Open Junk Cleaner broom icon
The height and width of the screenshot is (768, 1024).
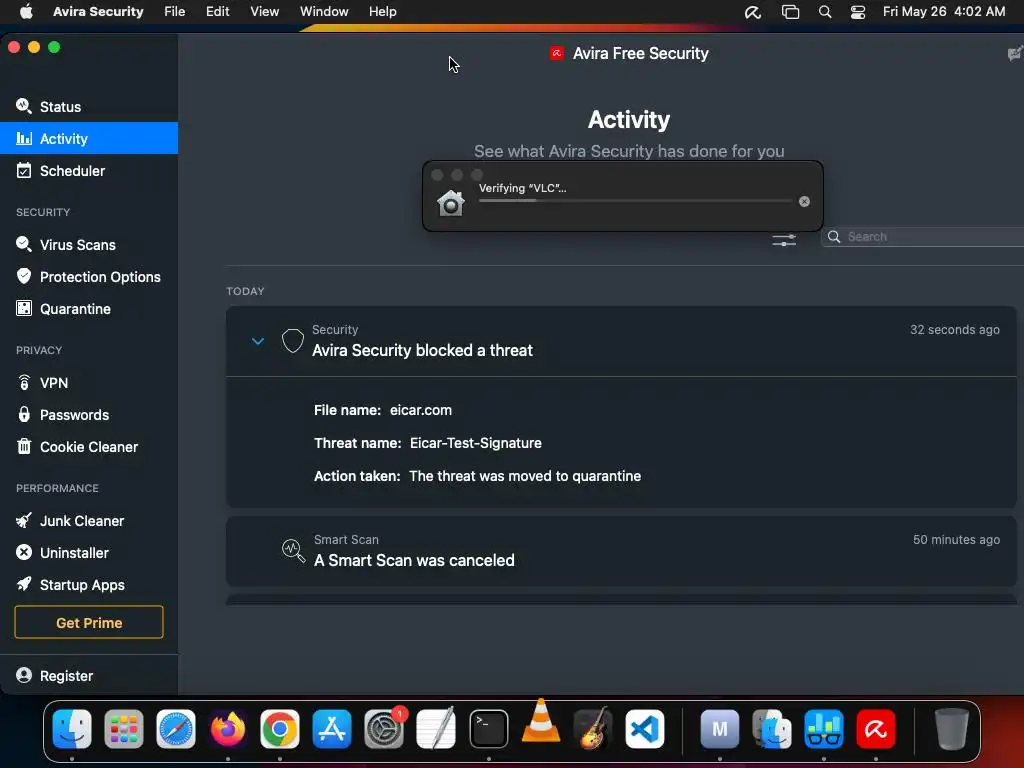pos(24,520)
